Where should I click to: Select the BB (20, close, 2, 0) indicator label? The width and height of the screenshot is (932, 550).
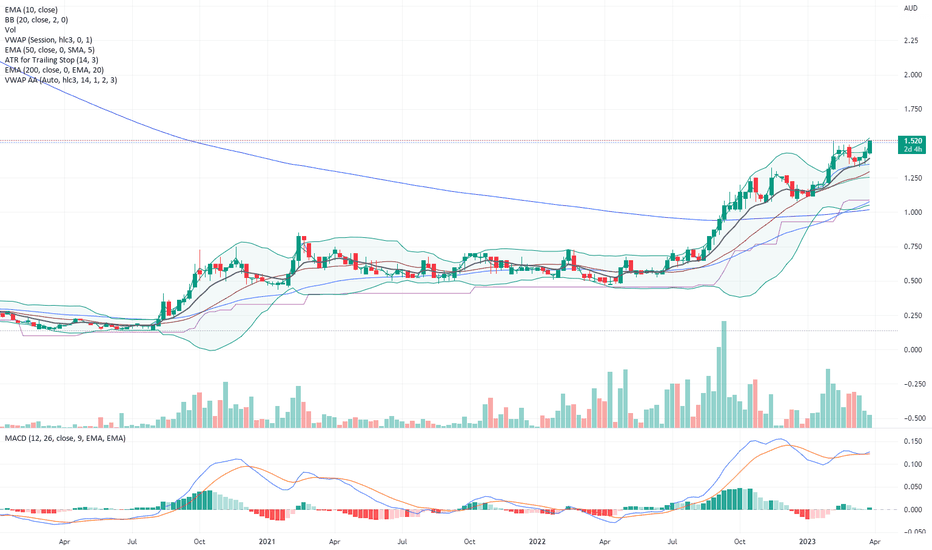(36, 20)
